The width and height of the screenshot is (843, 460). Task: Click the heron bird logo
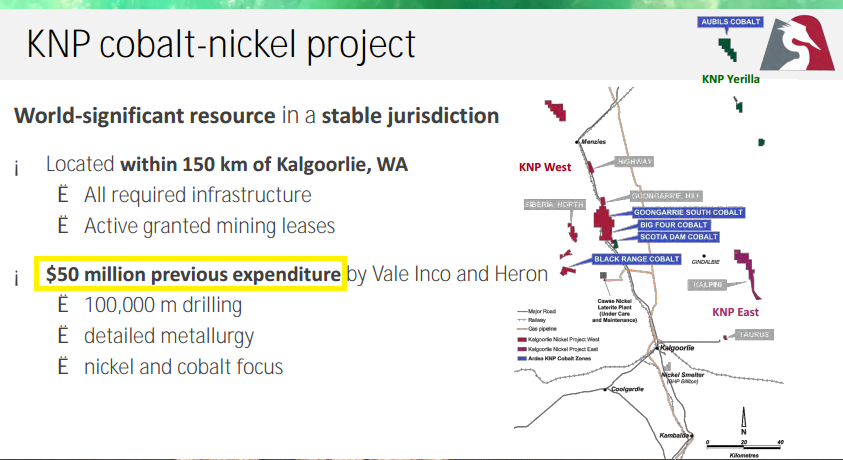[x=798, y=43]
